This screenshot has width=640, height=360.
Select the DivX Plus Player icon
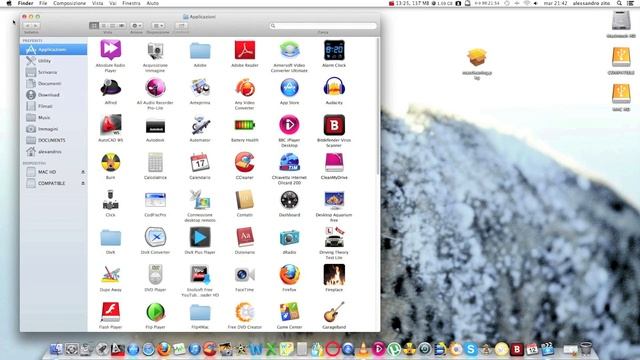[200, 237]
